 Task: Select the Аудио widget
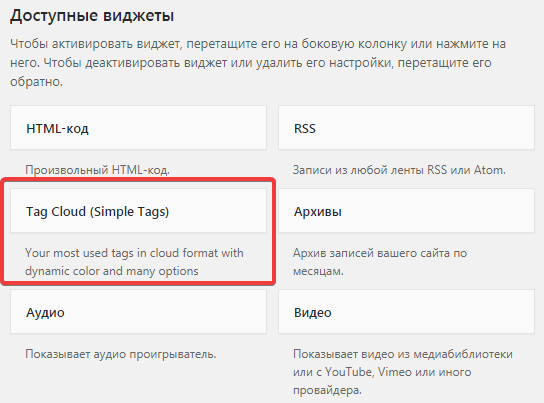coord(138,312)
